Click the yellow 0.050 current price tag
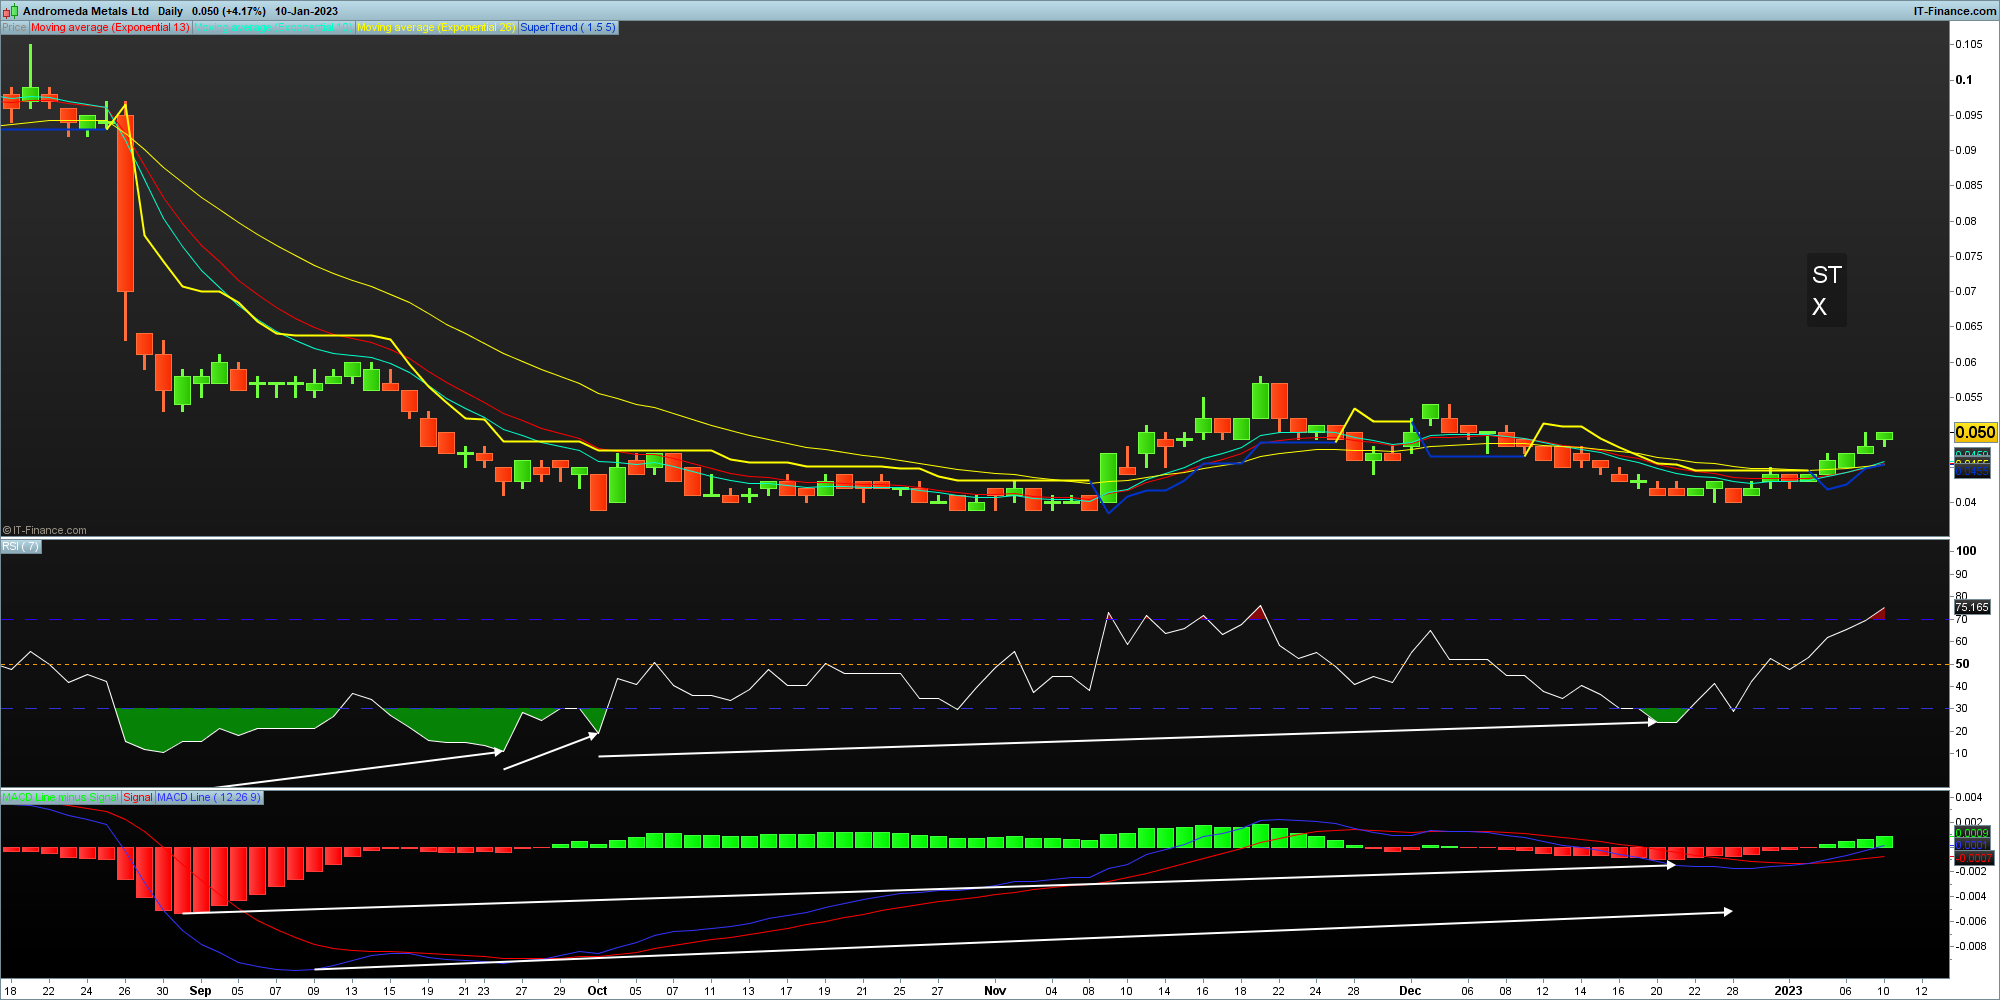Viewport: 2000px width, 1000px height. 1975,432
